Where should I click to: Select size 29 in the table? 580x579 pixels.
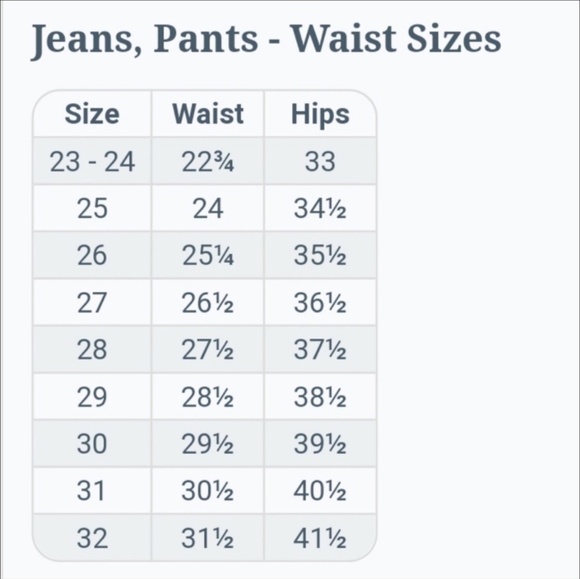pyautogui.click(x=92, y=397)
